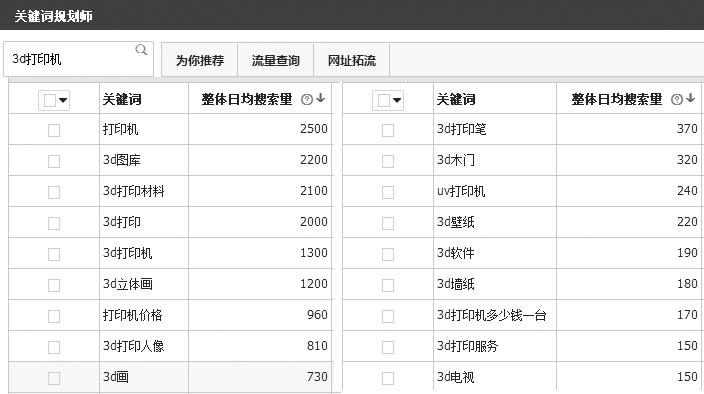Check the 打印机 keyword checkbox
Image resolution: width=704 pixels, height=394 pixels.
click(x=54, y=130)
